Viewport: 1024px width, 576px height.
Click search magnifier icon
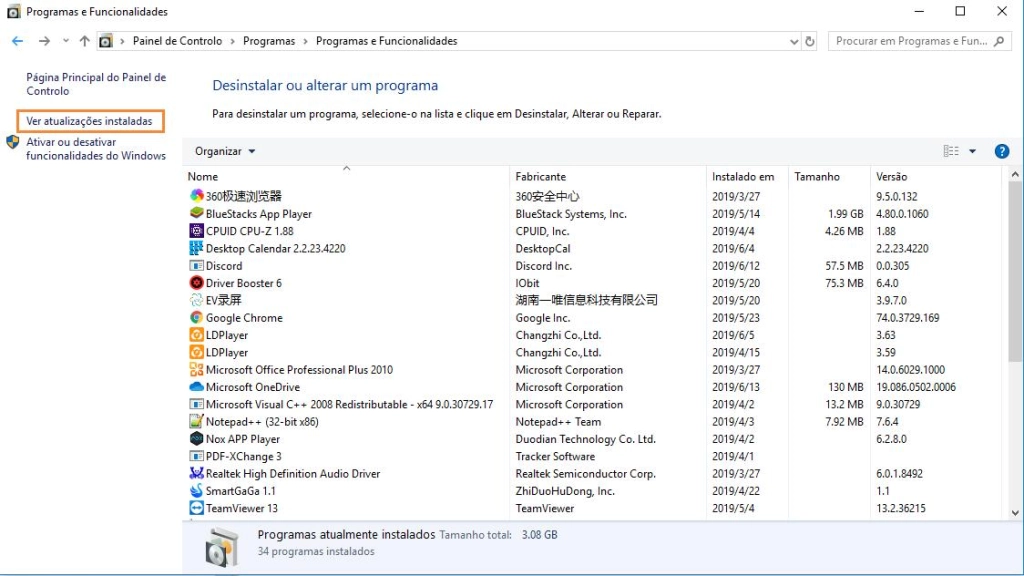coord(999,41)
